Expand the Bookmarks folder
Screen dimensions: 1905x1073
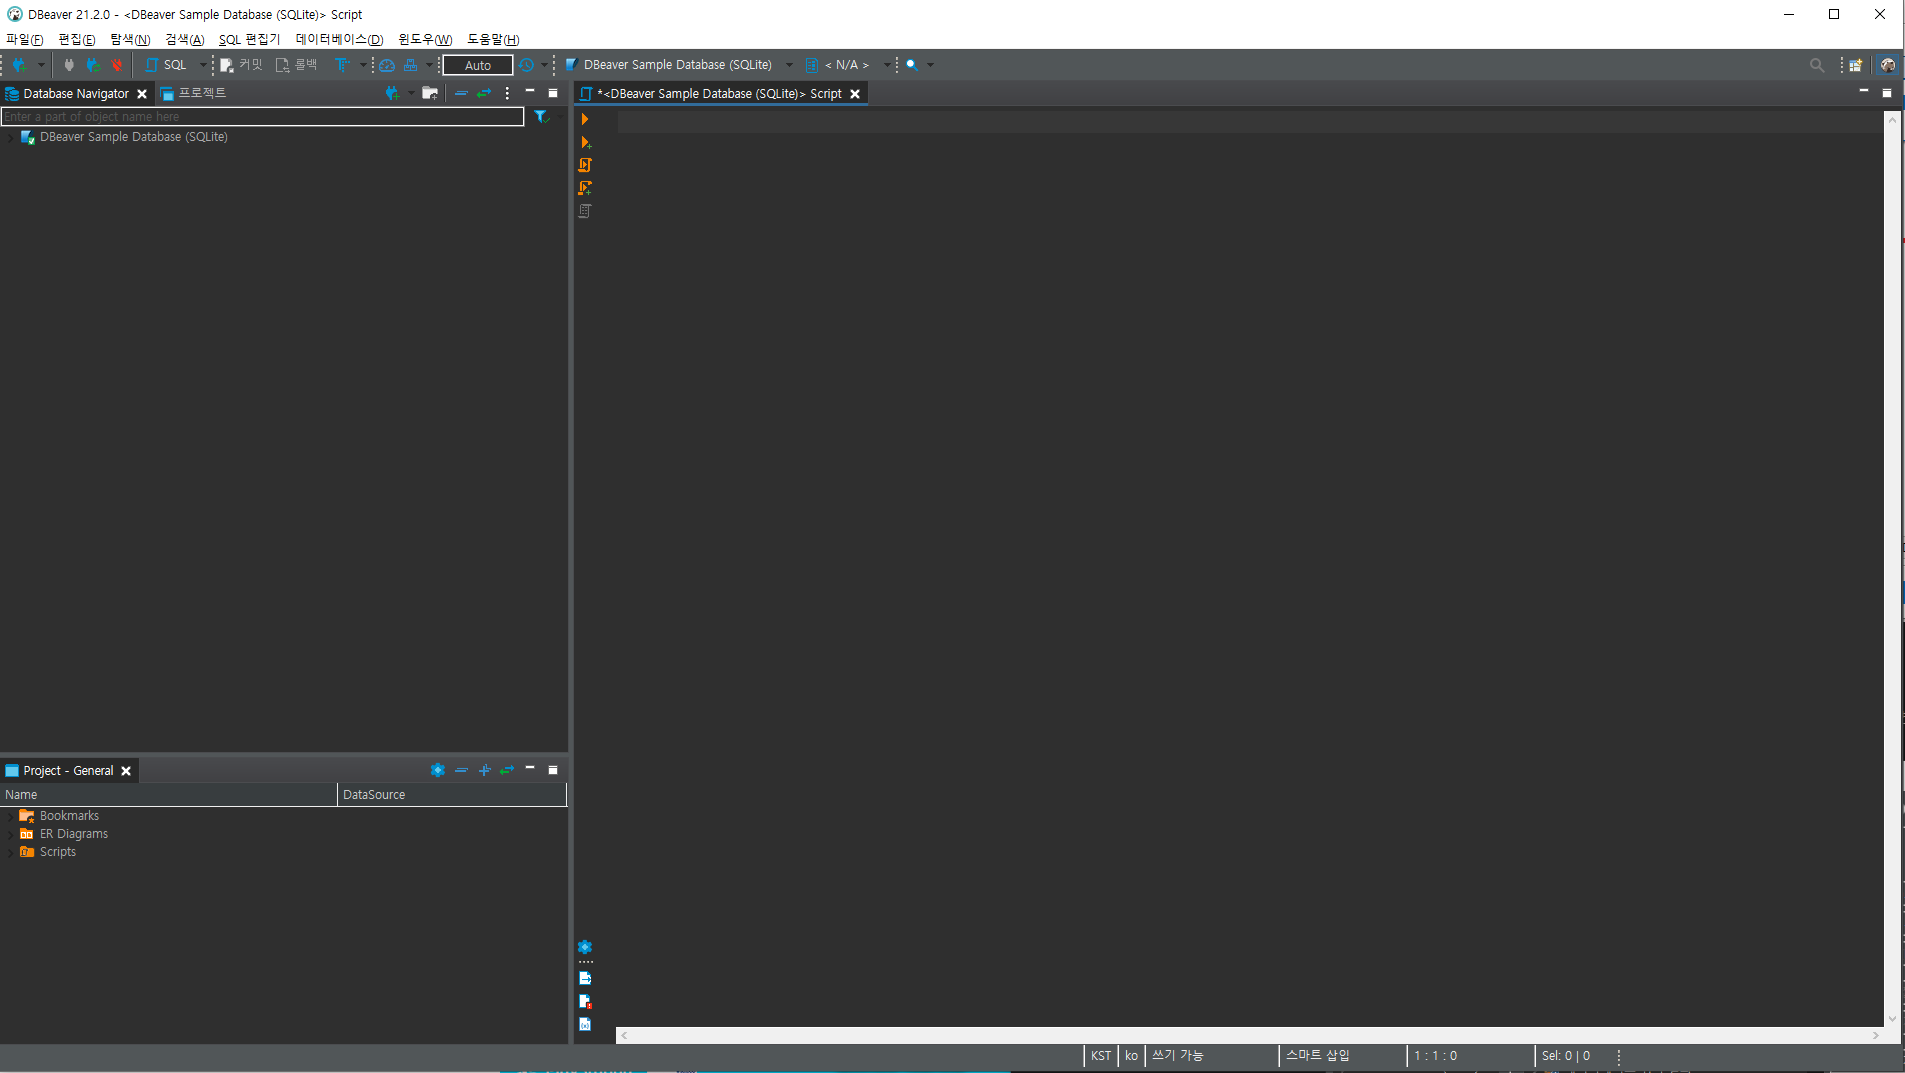(x=10, y=817)
